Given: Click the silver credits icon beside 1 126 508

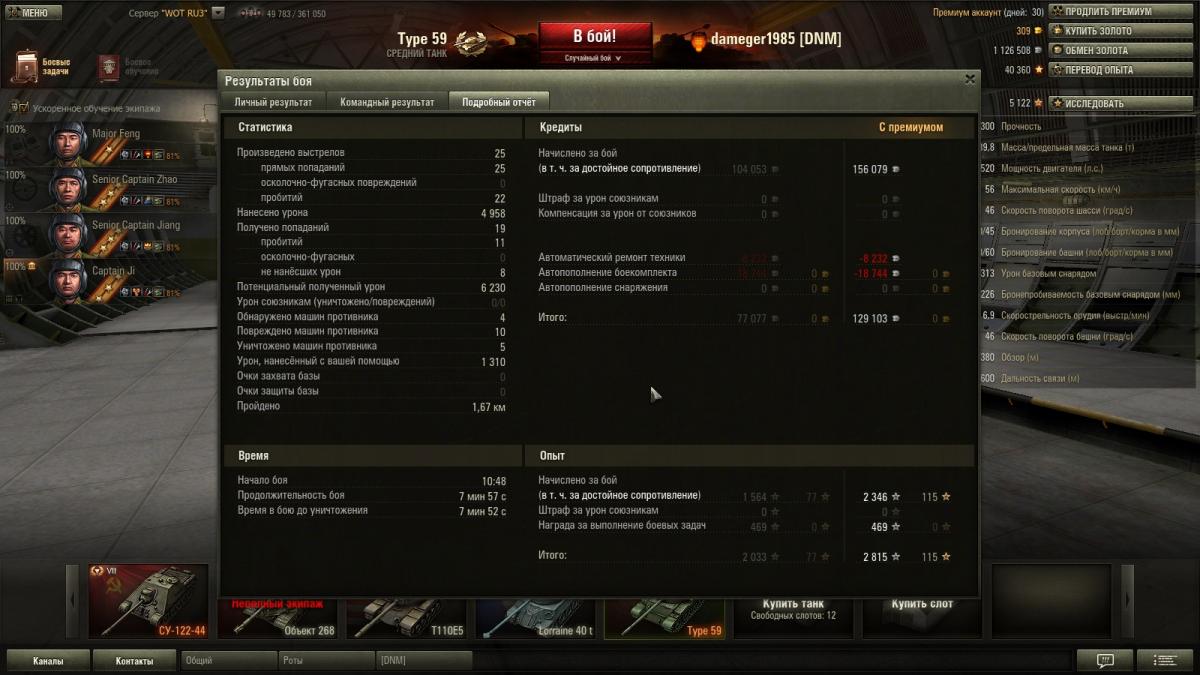Looking at the screenshot, I should 1038,50.
